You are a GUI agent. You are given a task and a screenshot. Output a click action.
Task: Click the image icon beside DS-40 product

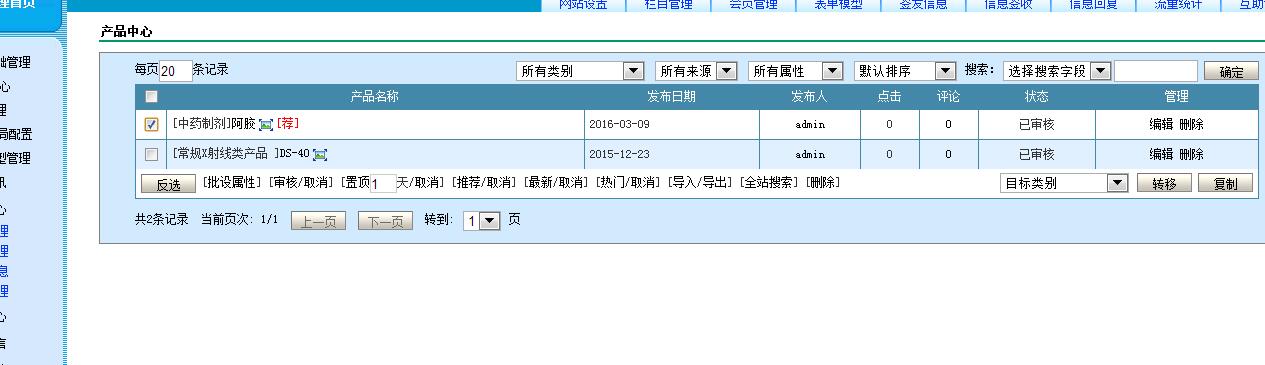click(320, 155)
